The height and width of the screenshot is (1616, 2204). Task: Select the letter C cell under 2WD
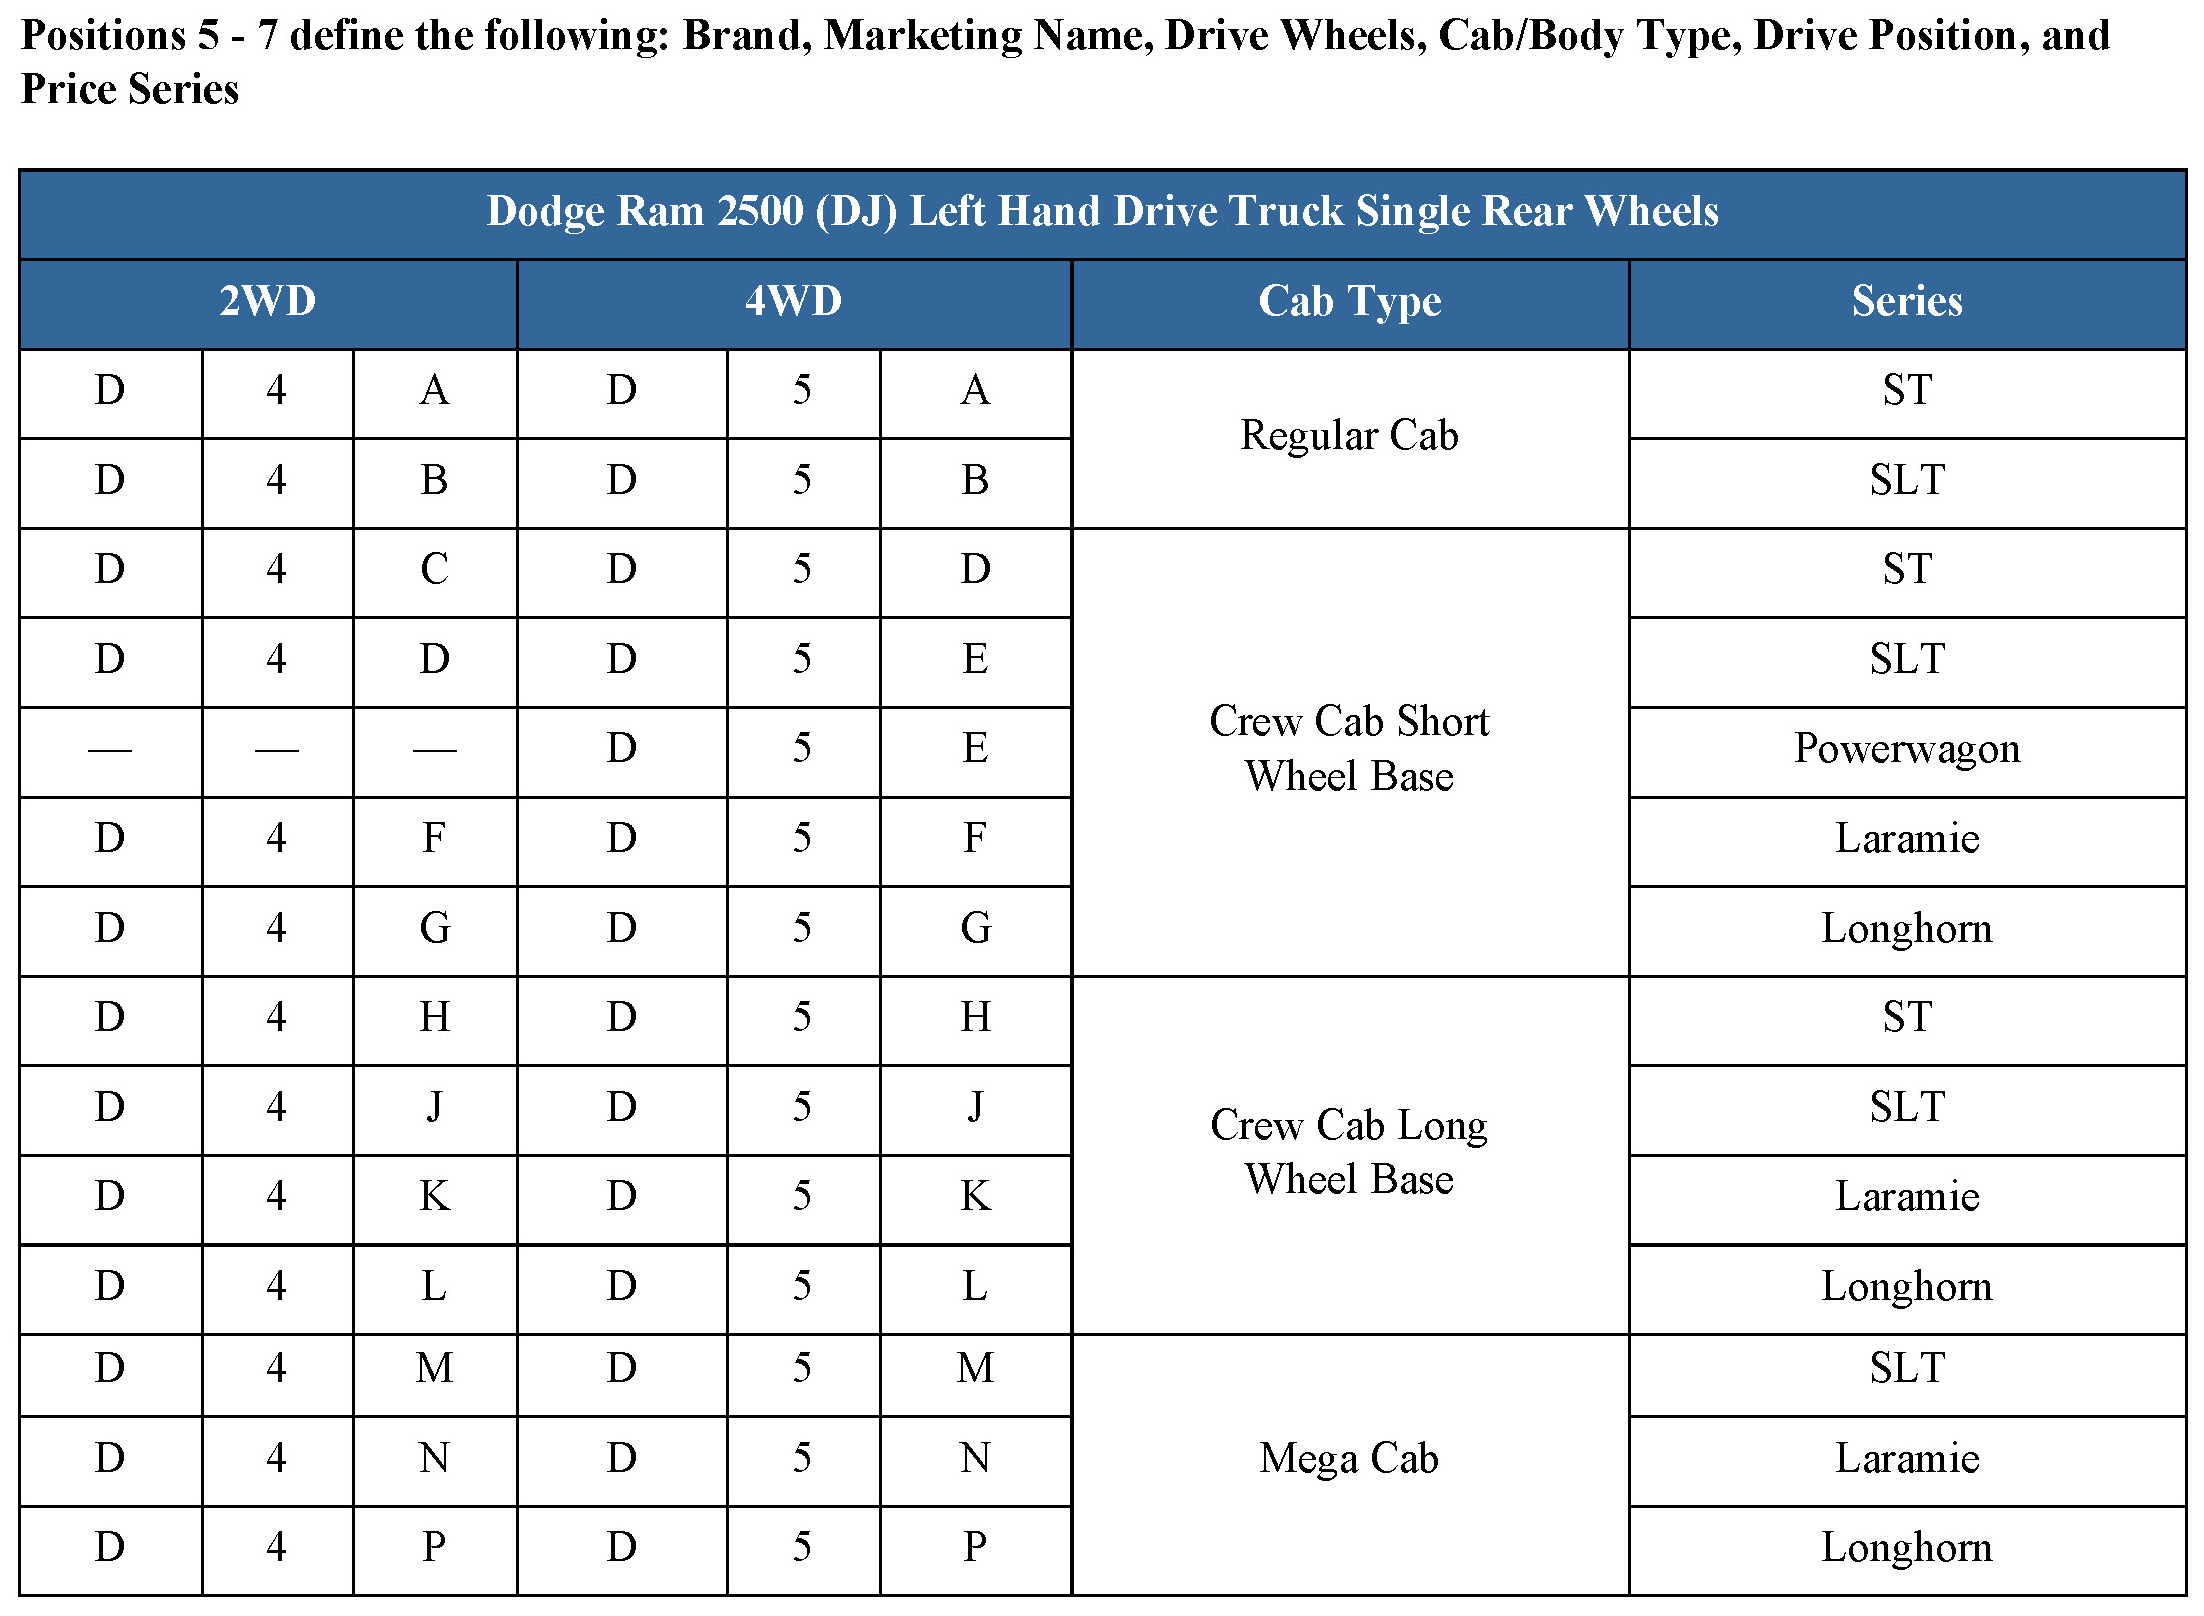(434, 570)
